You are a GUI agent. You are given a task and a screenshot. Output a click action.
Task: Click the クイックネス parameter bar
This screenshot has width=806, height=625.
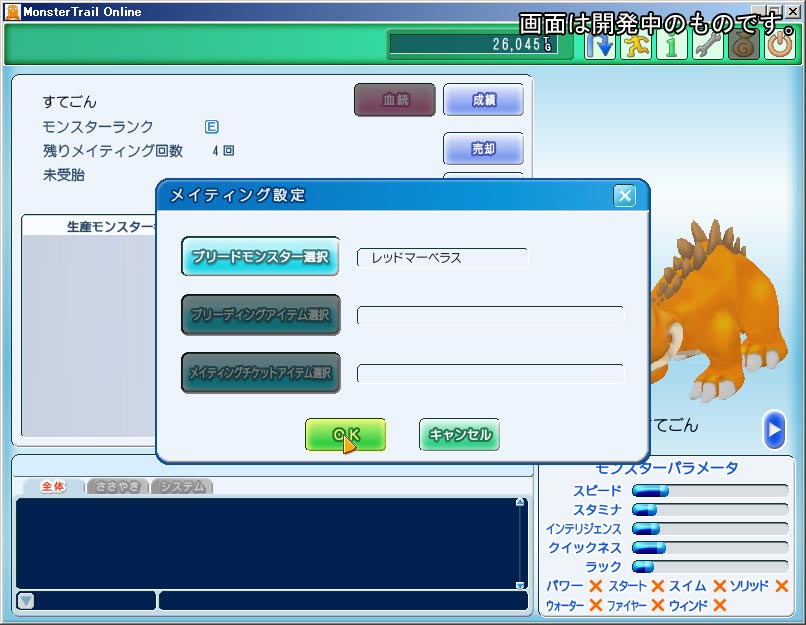[x=710, y=548]
